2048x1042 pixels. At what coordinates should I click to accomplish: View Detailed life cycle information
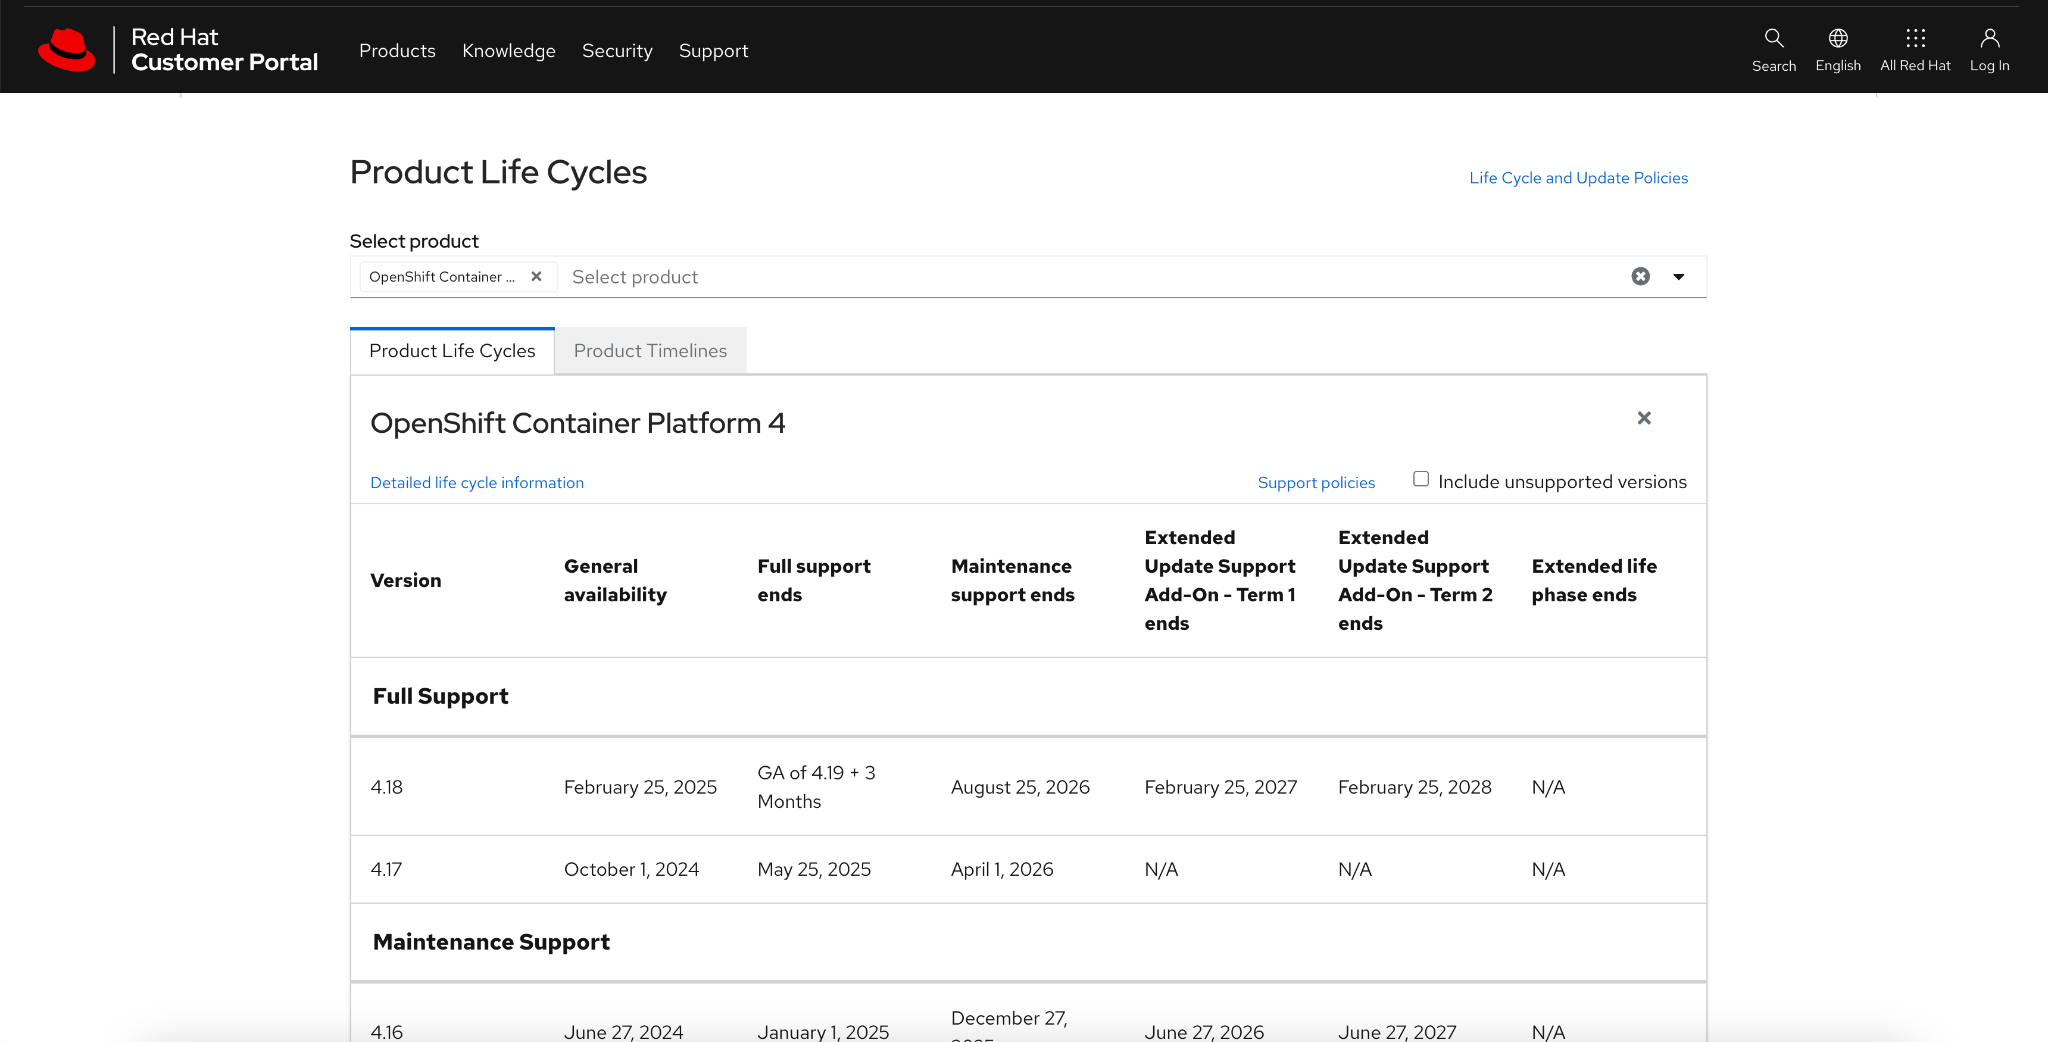(477, 482)
